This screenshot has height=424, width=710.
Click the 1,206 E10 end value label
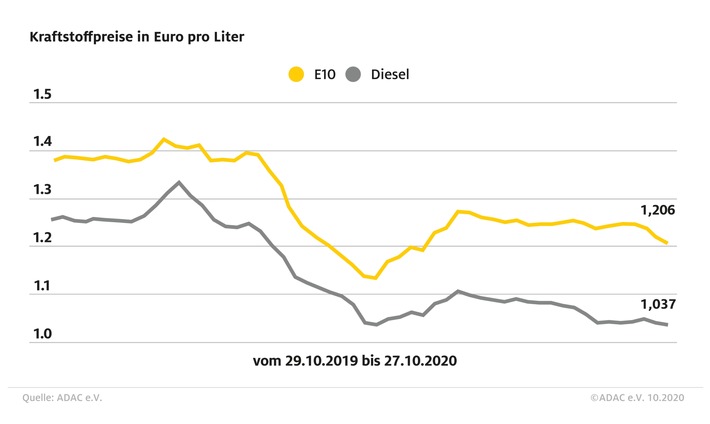(x=657, y=210)
